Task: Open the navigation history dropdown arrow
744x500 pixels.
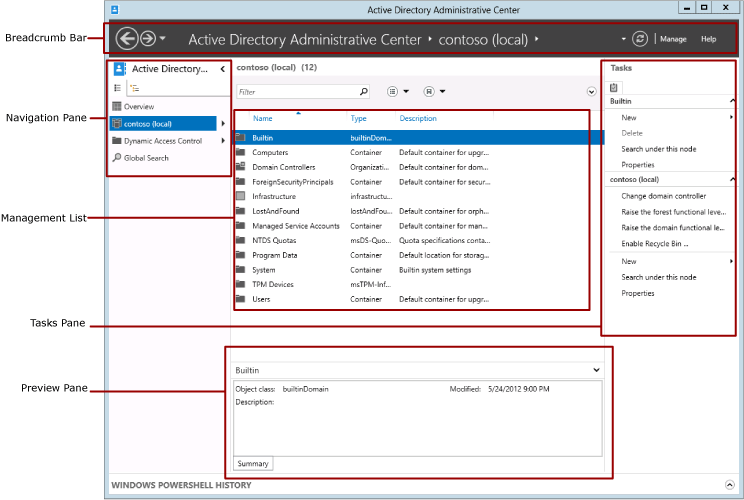Action: click(162, 38)
